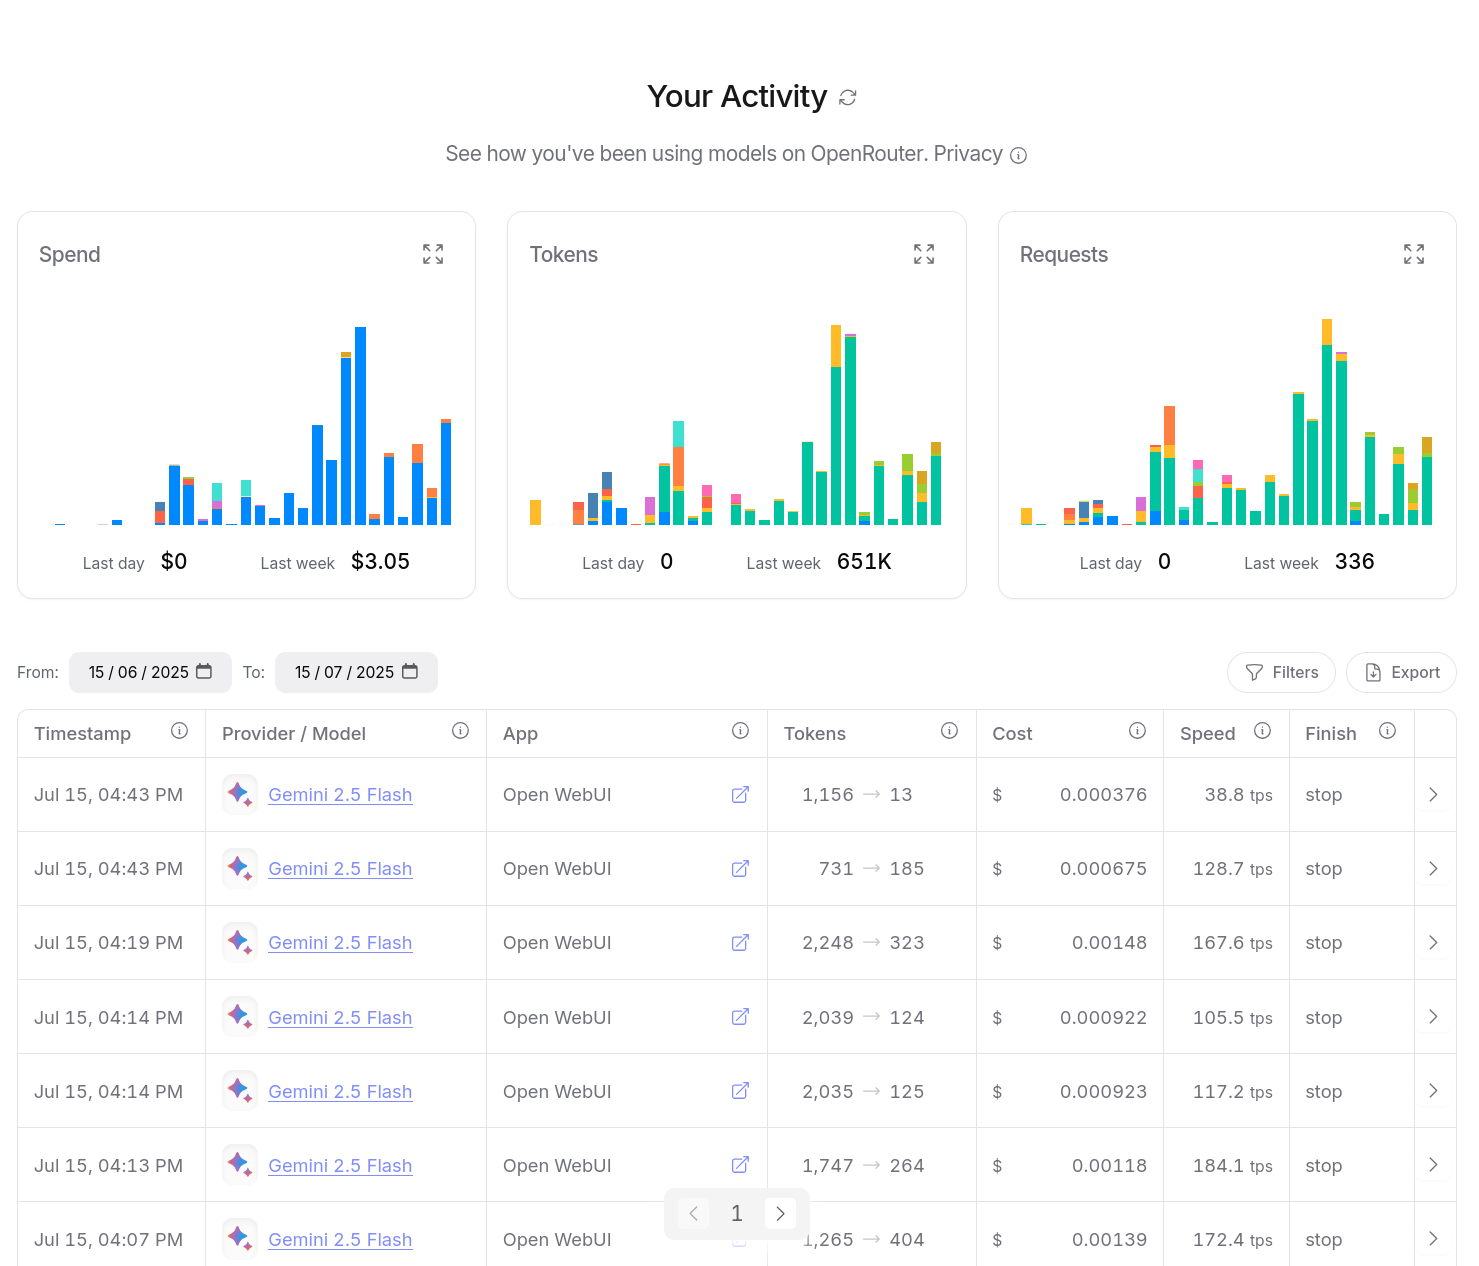Open Gemini 2.5 Flash link in 2,035-token row

340,1091
